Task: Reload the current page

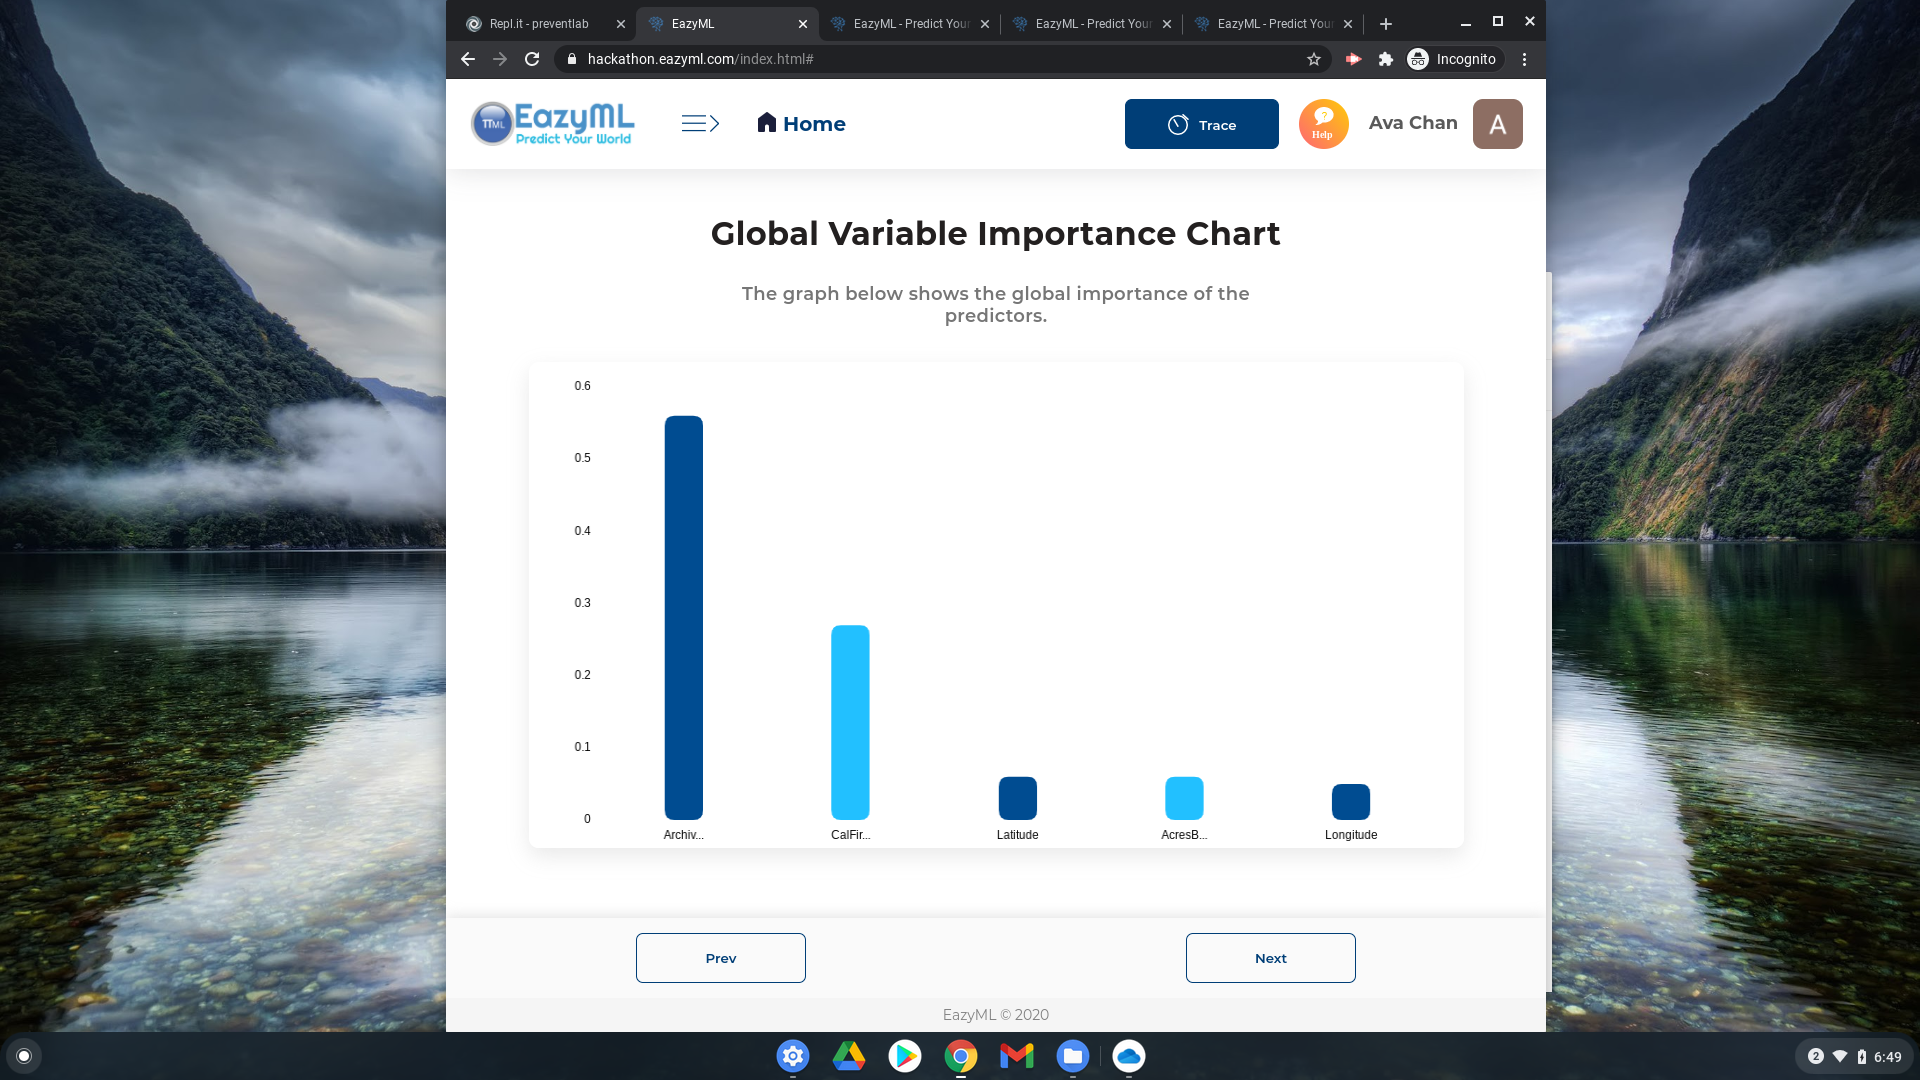Action: tap(532, 59)
